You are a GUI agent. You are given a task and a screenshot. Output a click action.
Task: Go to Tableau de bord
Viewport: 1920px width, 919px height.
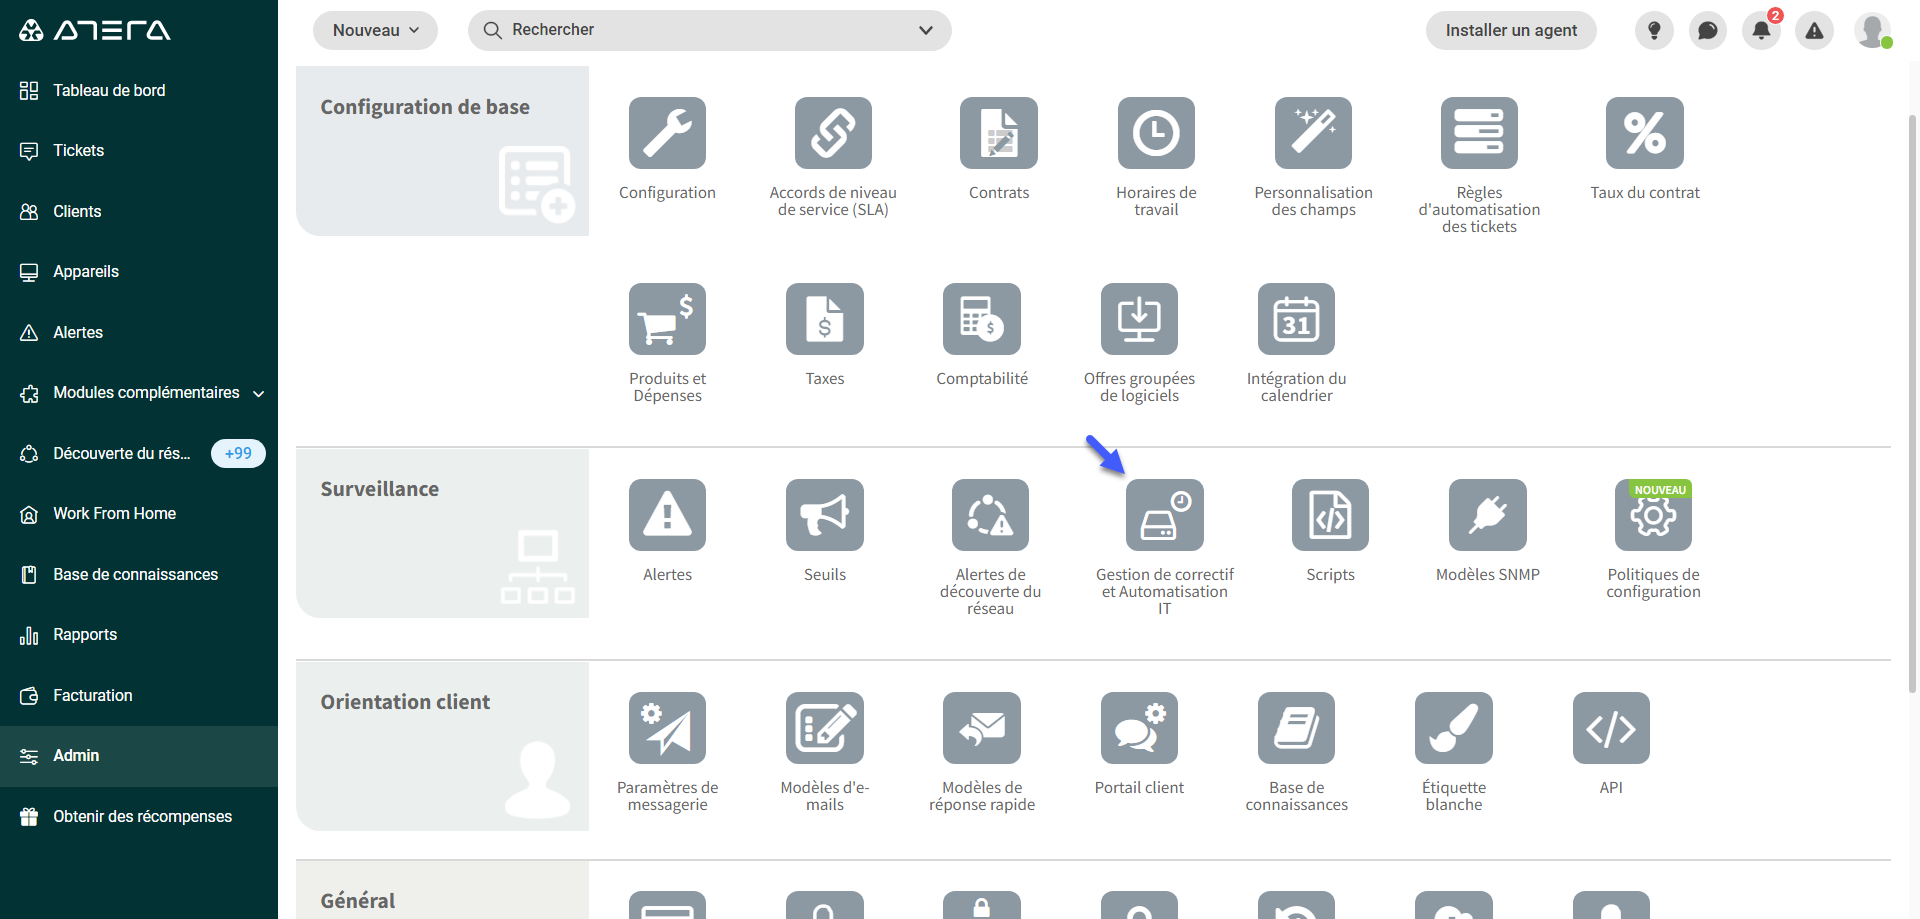pos(140,90)
